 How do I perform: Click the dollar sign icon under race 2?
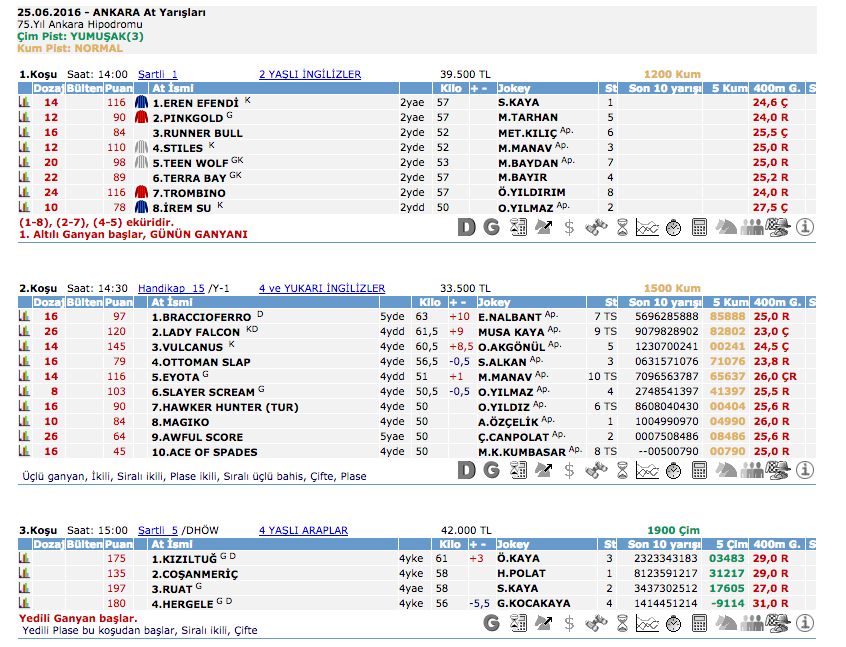(x=569, y=470)
